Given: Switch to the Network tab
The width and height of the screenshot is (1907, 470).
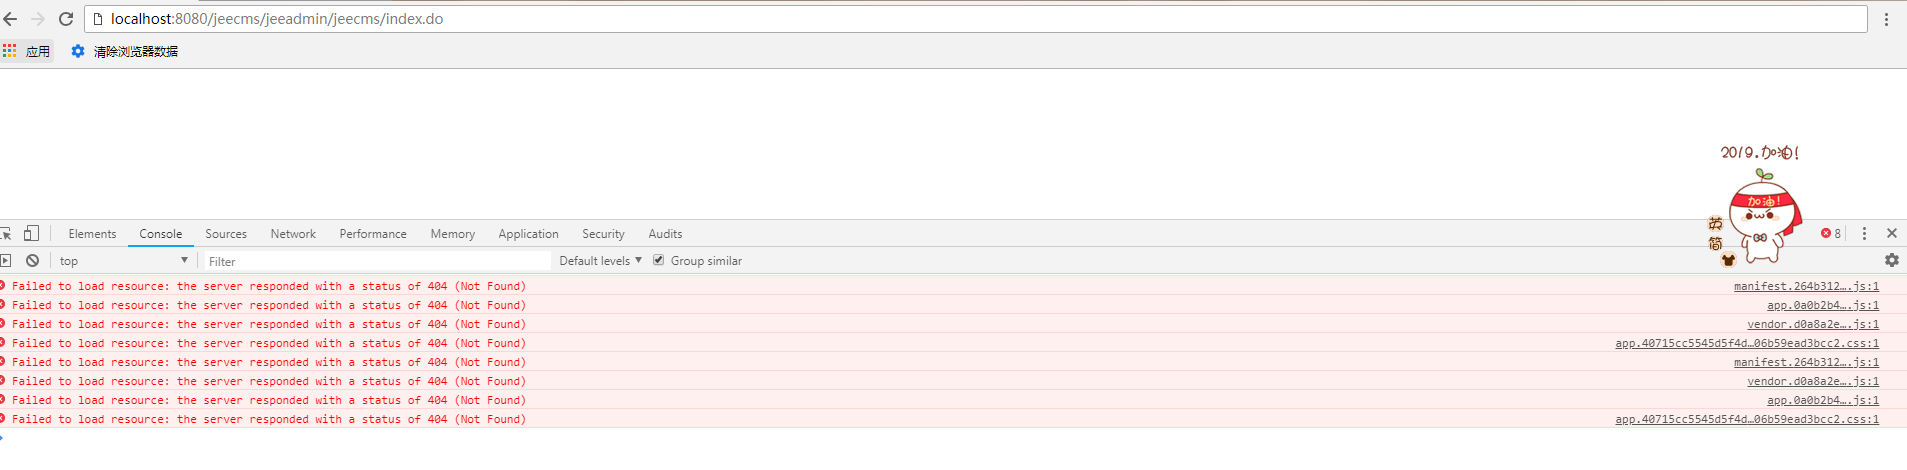Looking at the screenshot, I should click(x=293, y=234).
